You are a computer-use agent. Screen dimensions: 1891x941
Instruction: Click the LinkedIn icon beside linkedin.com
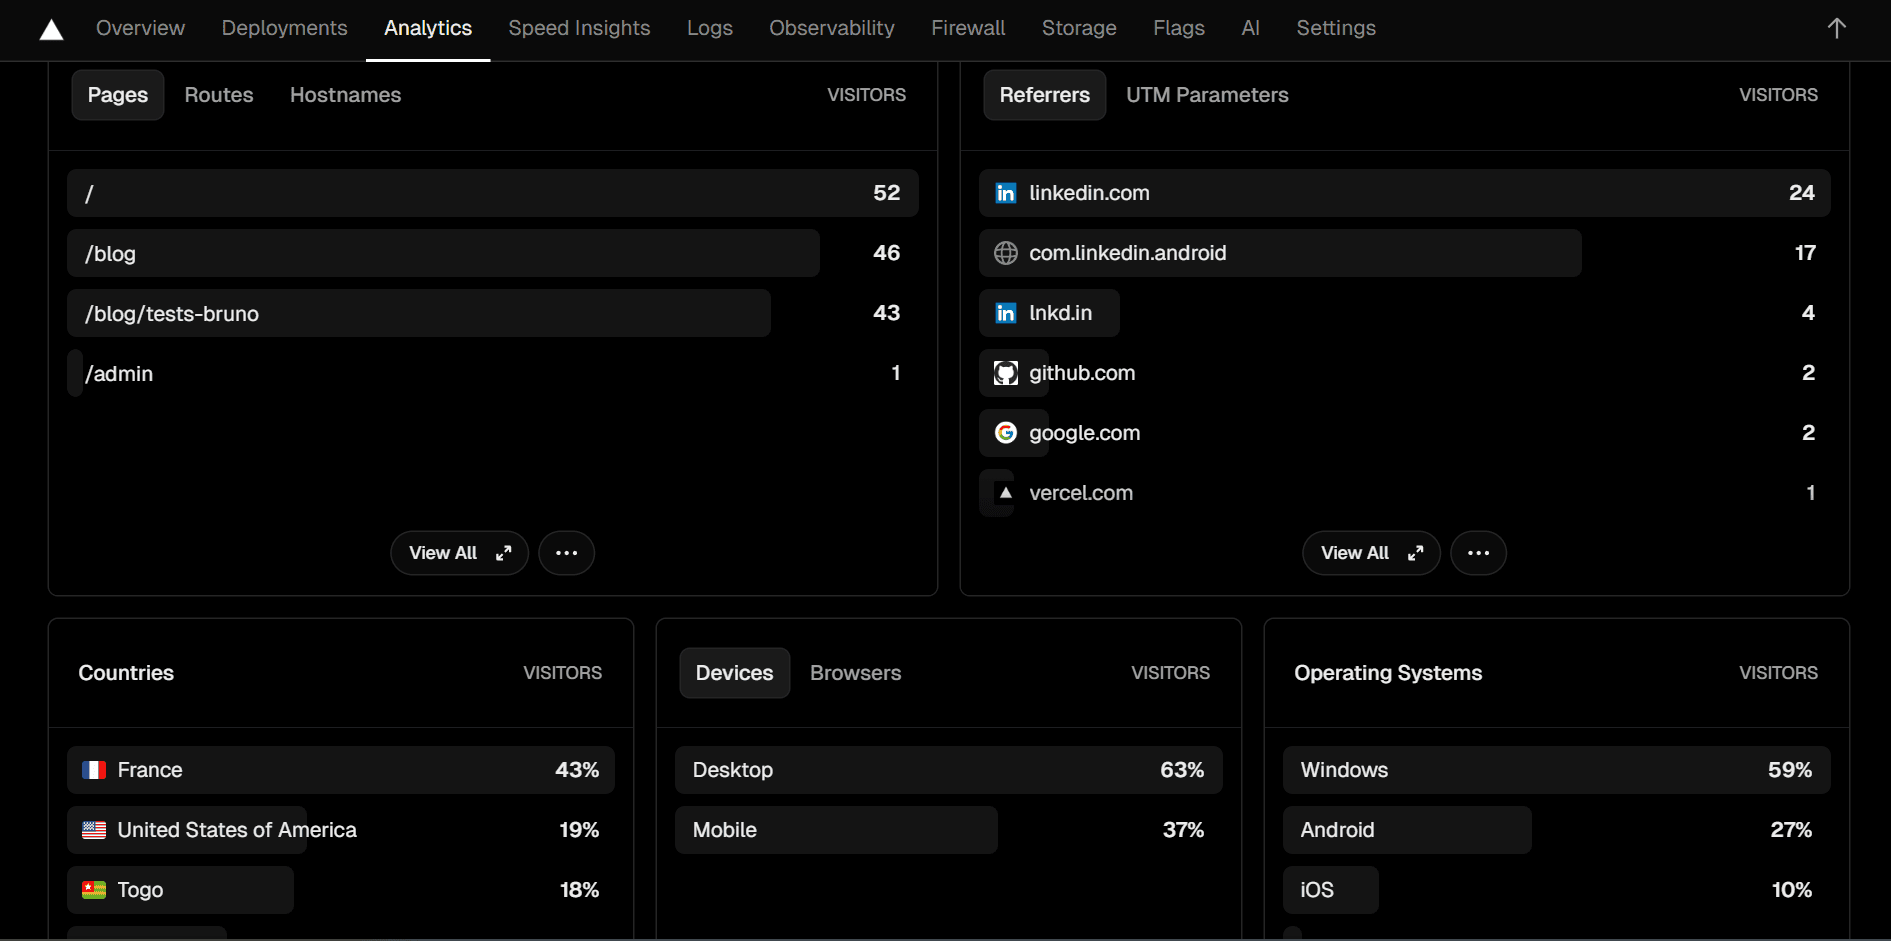(x=1005, y=192)
